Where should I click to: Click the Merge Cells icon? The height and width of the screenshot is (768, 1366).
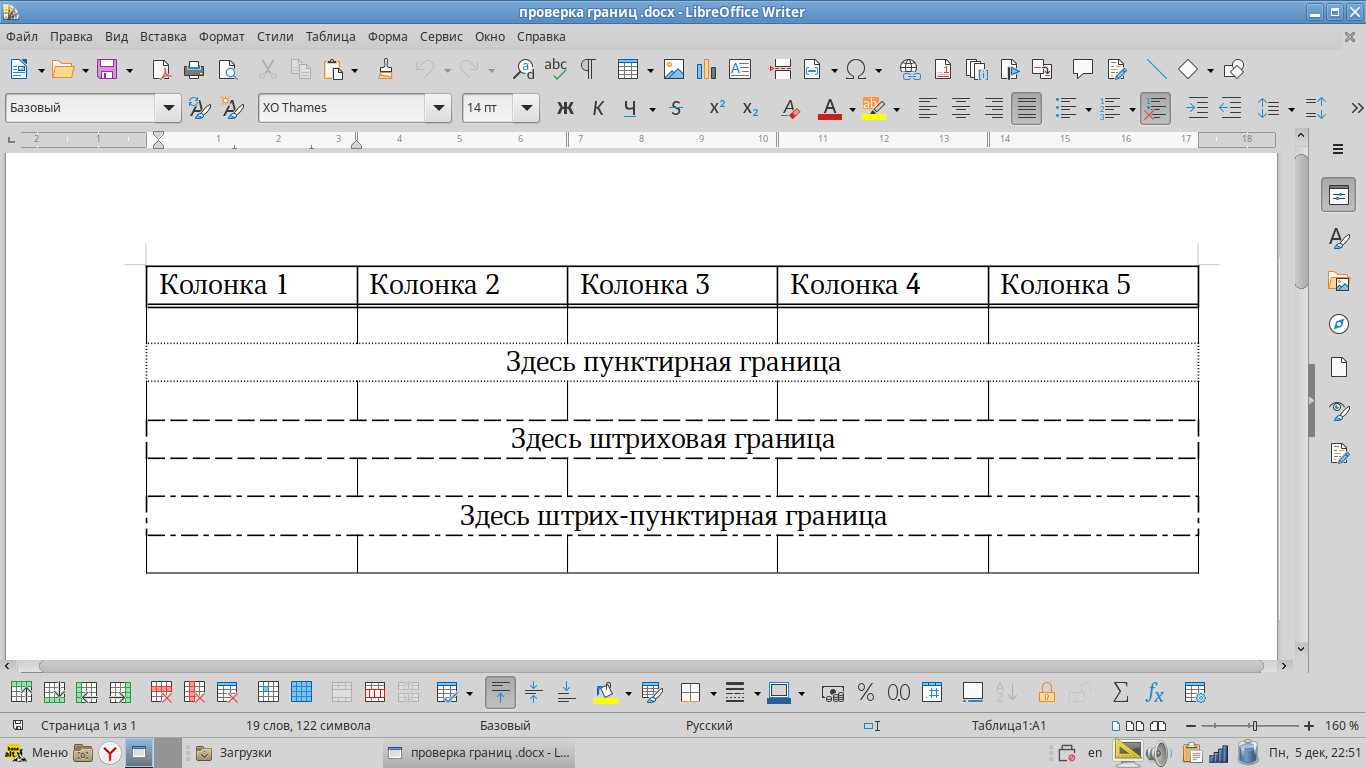point(342,692)
